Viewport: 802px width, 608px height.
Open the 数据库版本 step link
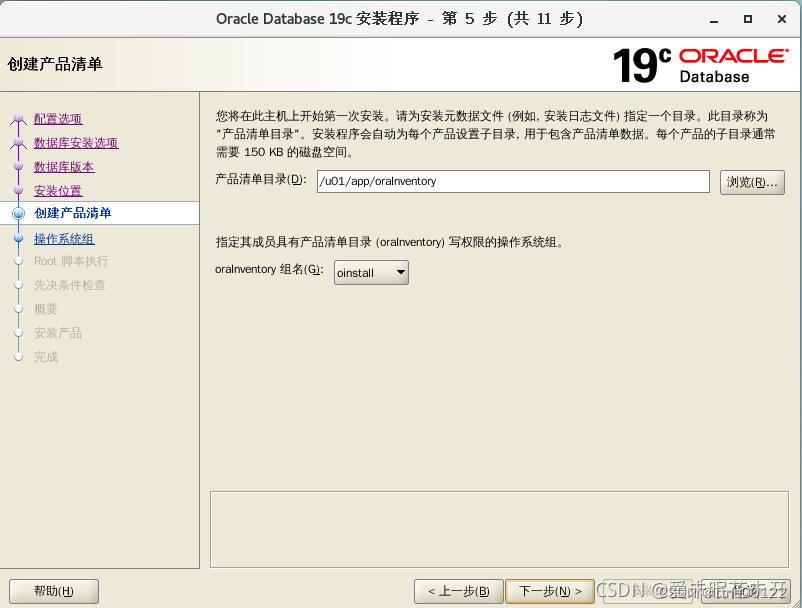point(64,167)
